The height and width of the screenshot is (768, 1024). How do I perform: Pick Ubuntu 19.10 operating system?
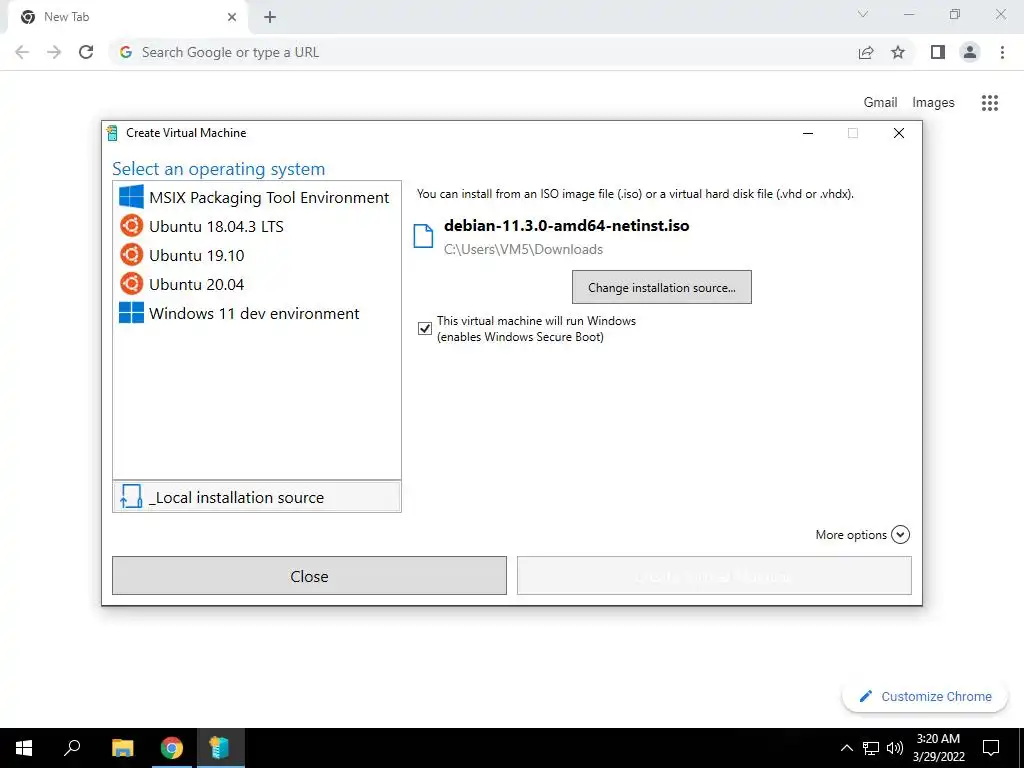(257, 255)
